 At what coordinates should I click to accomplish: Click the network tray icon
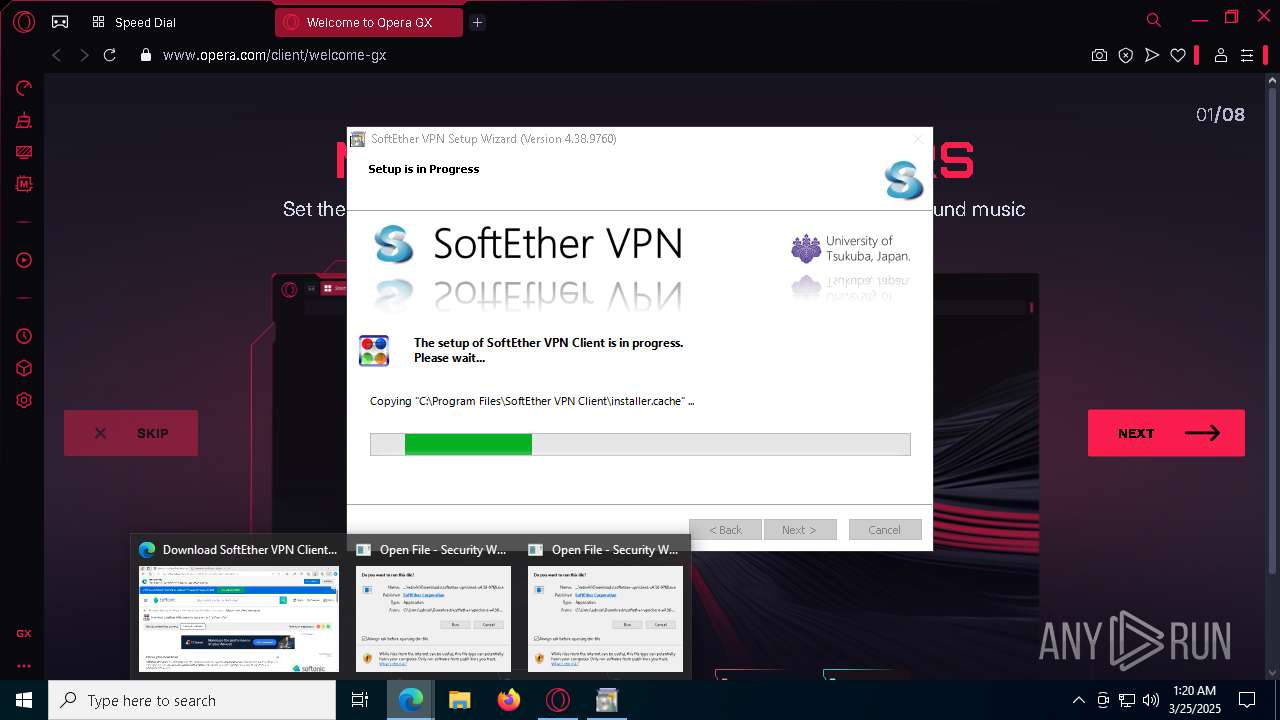tap(1127, 700)
